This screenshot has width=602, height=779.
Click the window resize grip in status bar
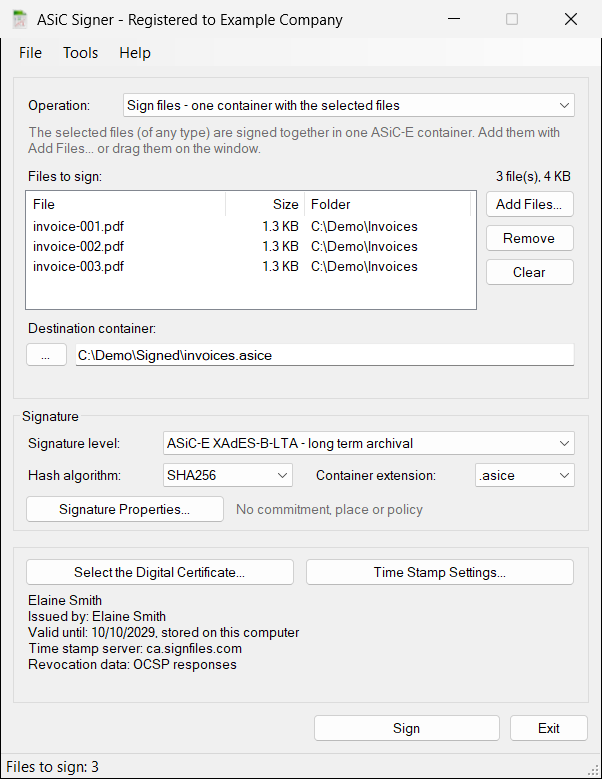pos(593,770)
